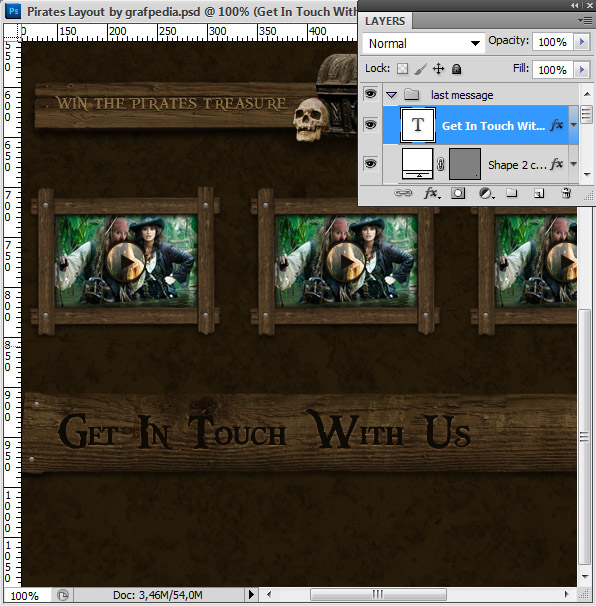Viewport: 596px width, 606px height.
Task: Add a layer mask
Action: tap(458, 193)
